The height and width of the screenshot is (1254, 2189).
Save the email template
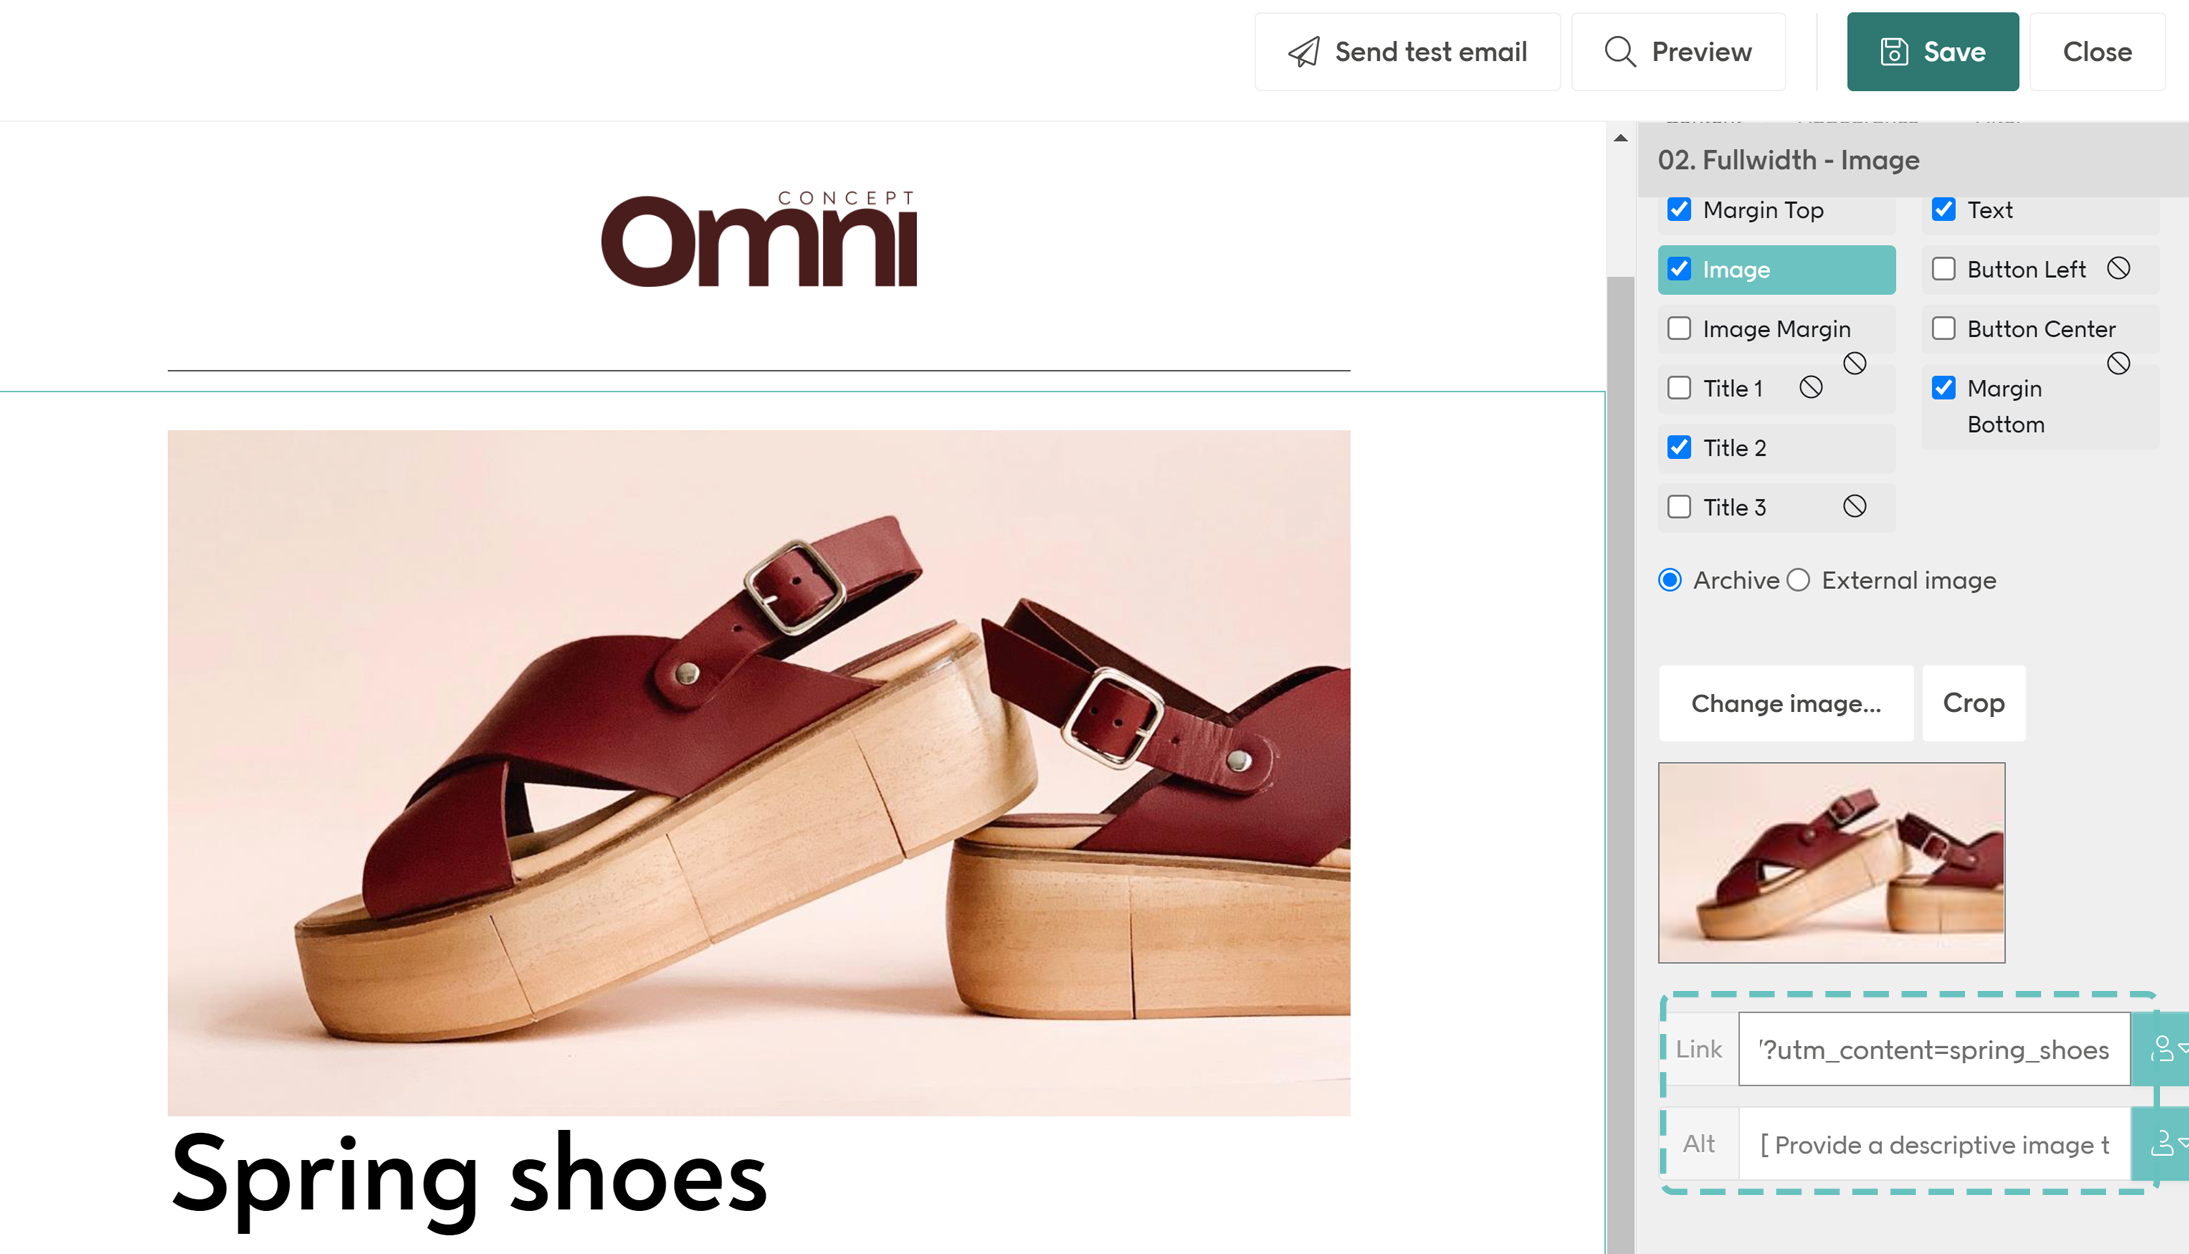tap(1932, 52)
